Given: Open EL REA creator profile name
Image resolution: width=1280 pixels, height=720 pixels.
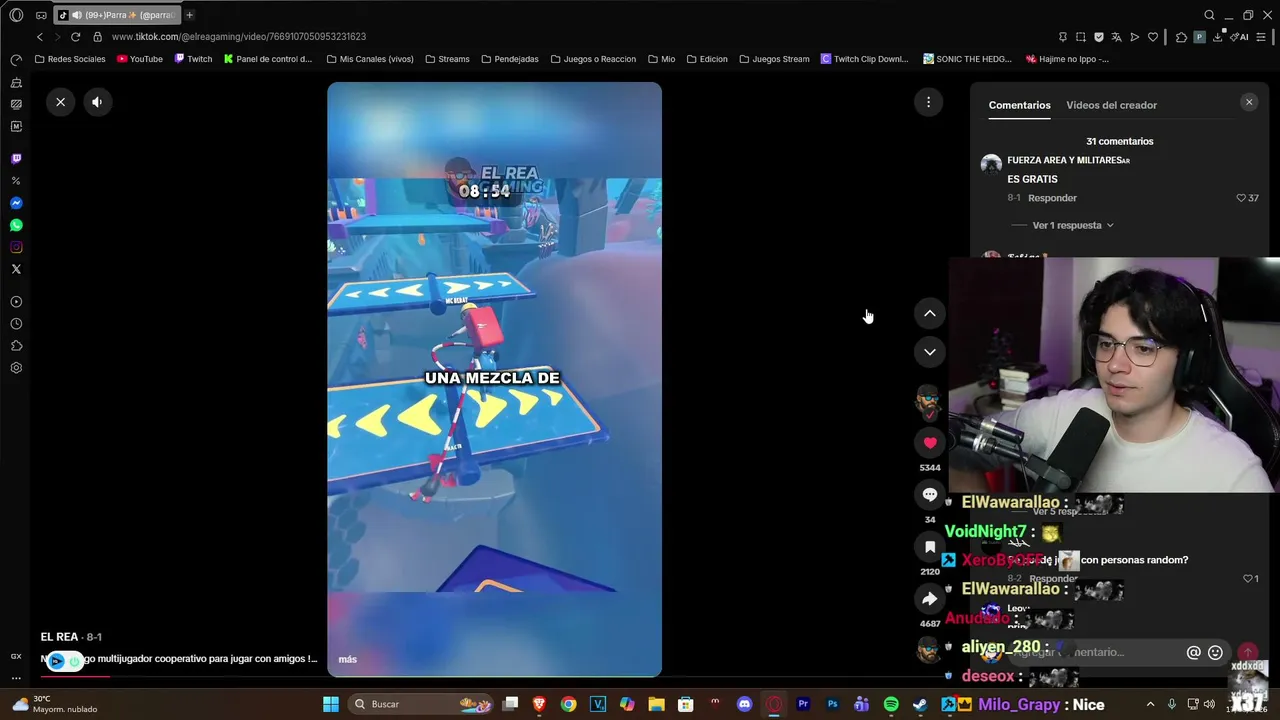Looking at the screenshot, I should pos(59,637).
